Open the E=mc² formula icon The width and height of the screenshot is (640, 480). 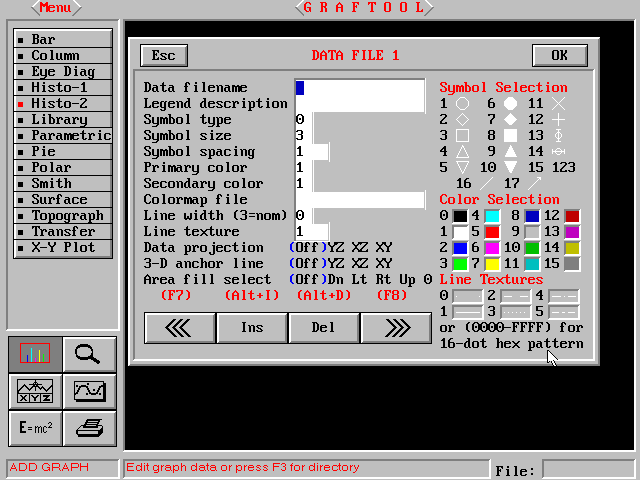(35, 428)
